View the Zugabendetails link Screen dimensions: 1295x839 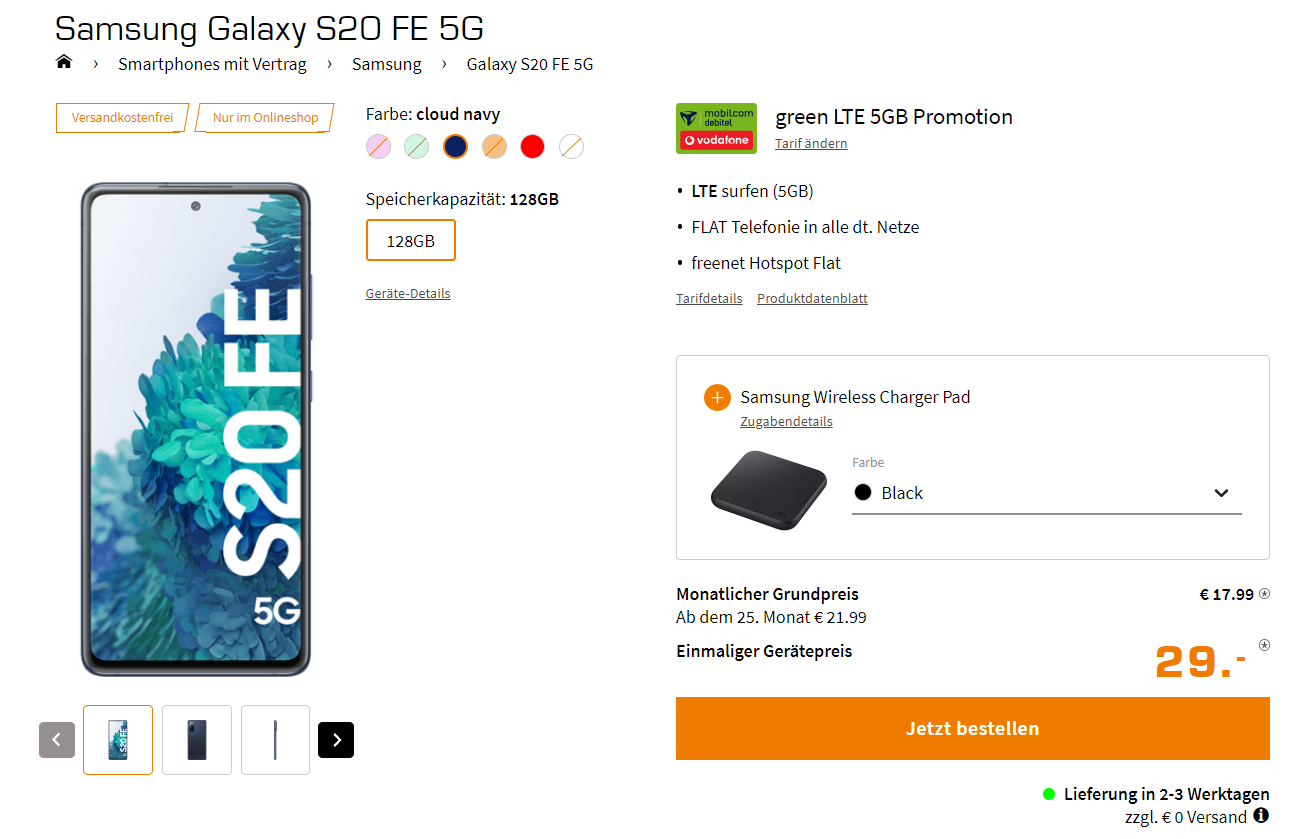tap(786, 421)
